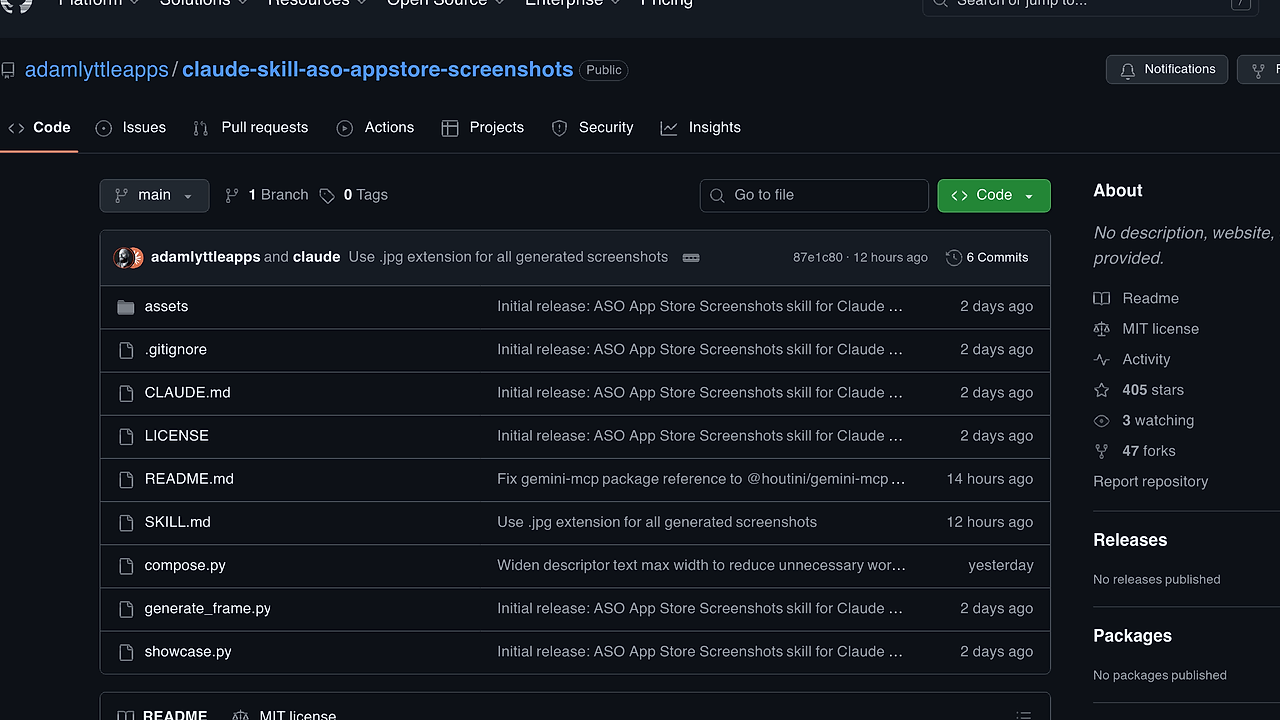1280x720 pixels.
Task: Click the file icon beside CLAUDE.md
Action: click(126, 393)
